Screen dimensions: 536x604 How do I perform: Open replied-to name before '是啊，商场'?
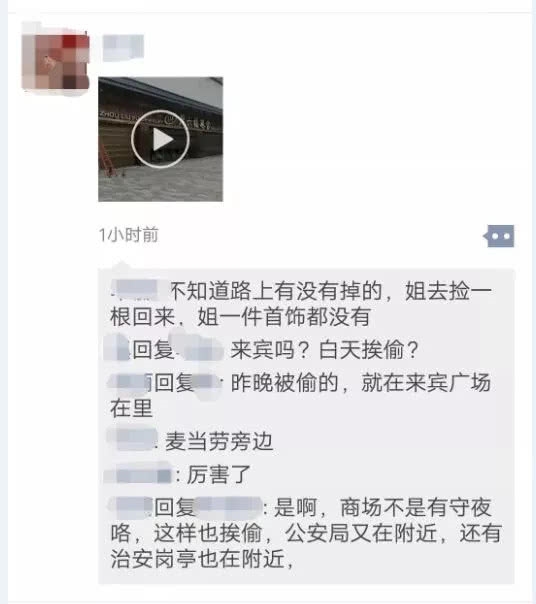pyautogui.click(x=229, y=507)
